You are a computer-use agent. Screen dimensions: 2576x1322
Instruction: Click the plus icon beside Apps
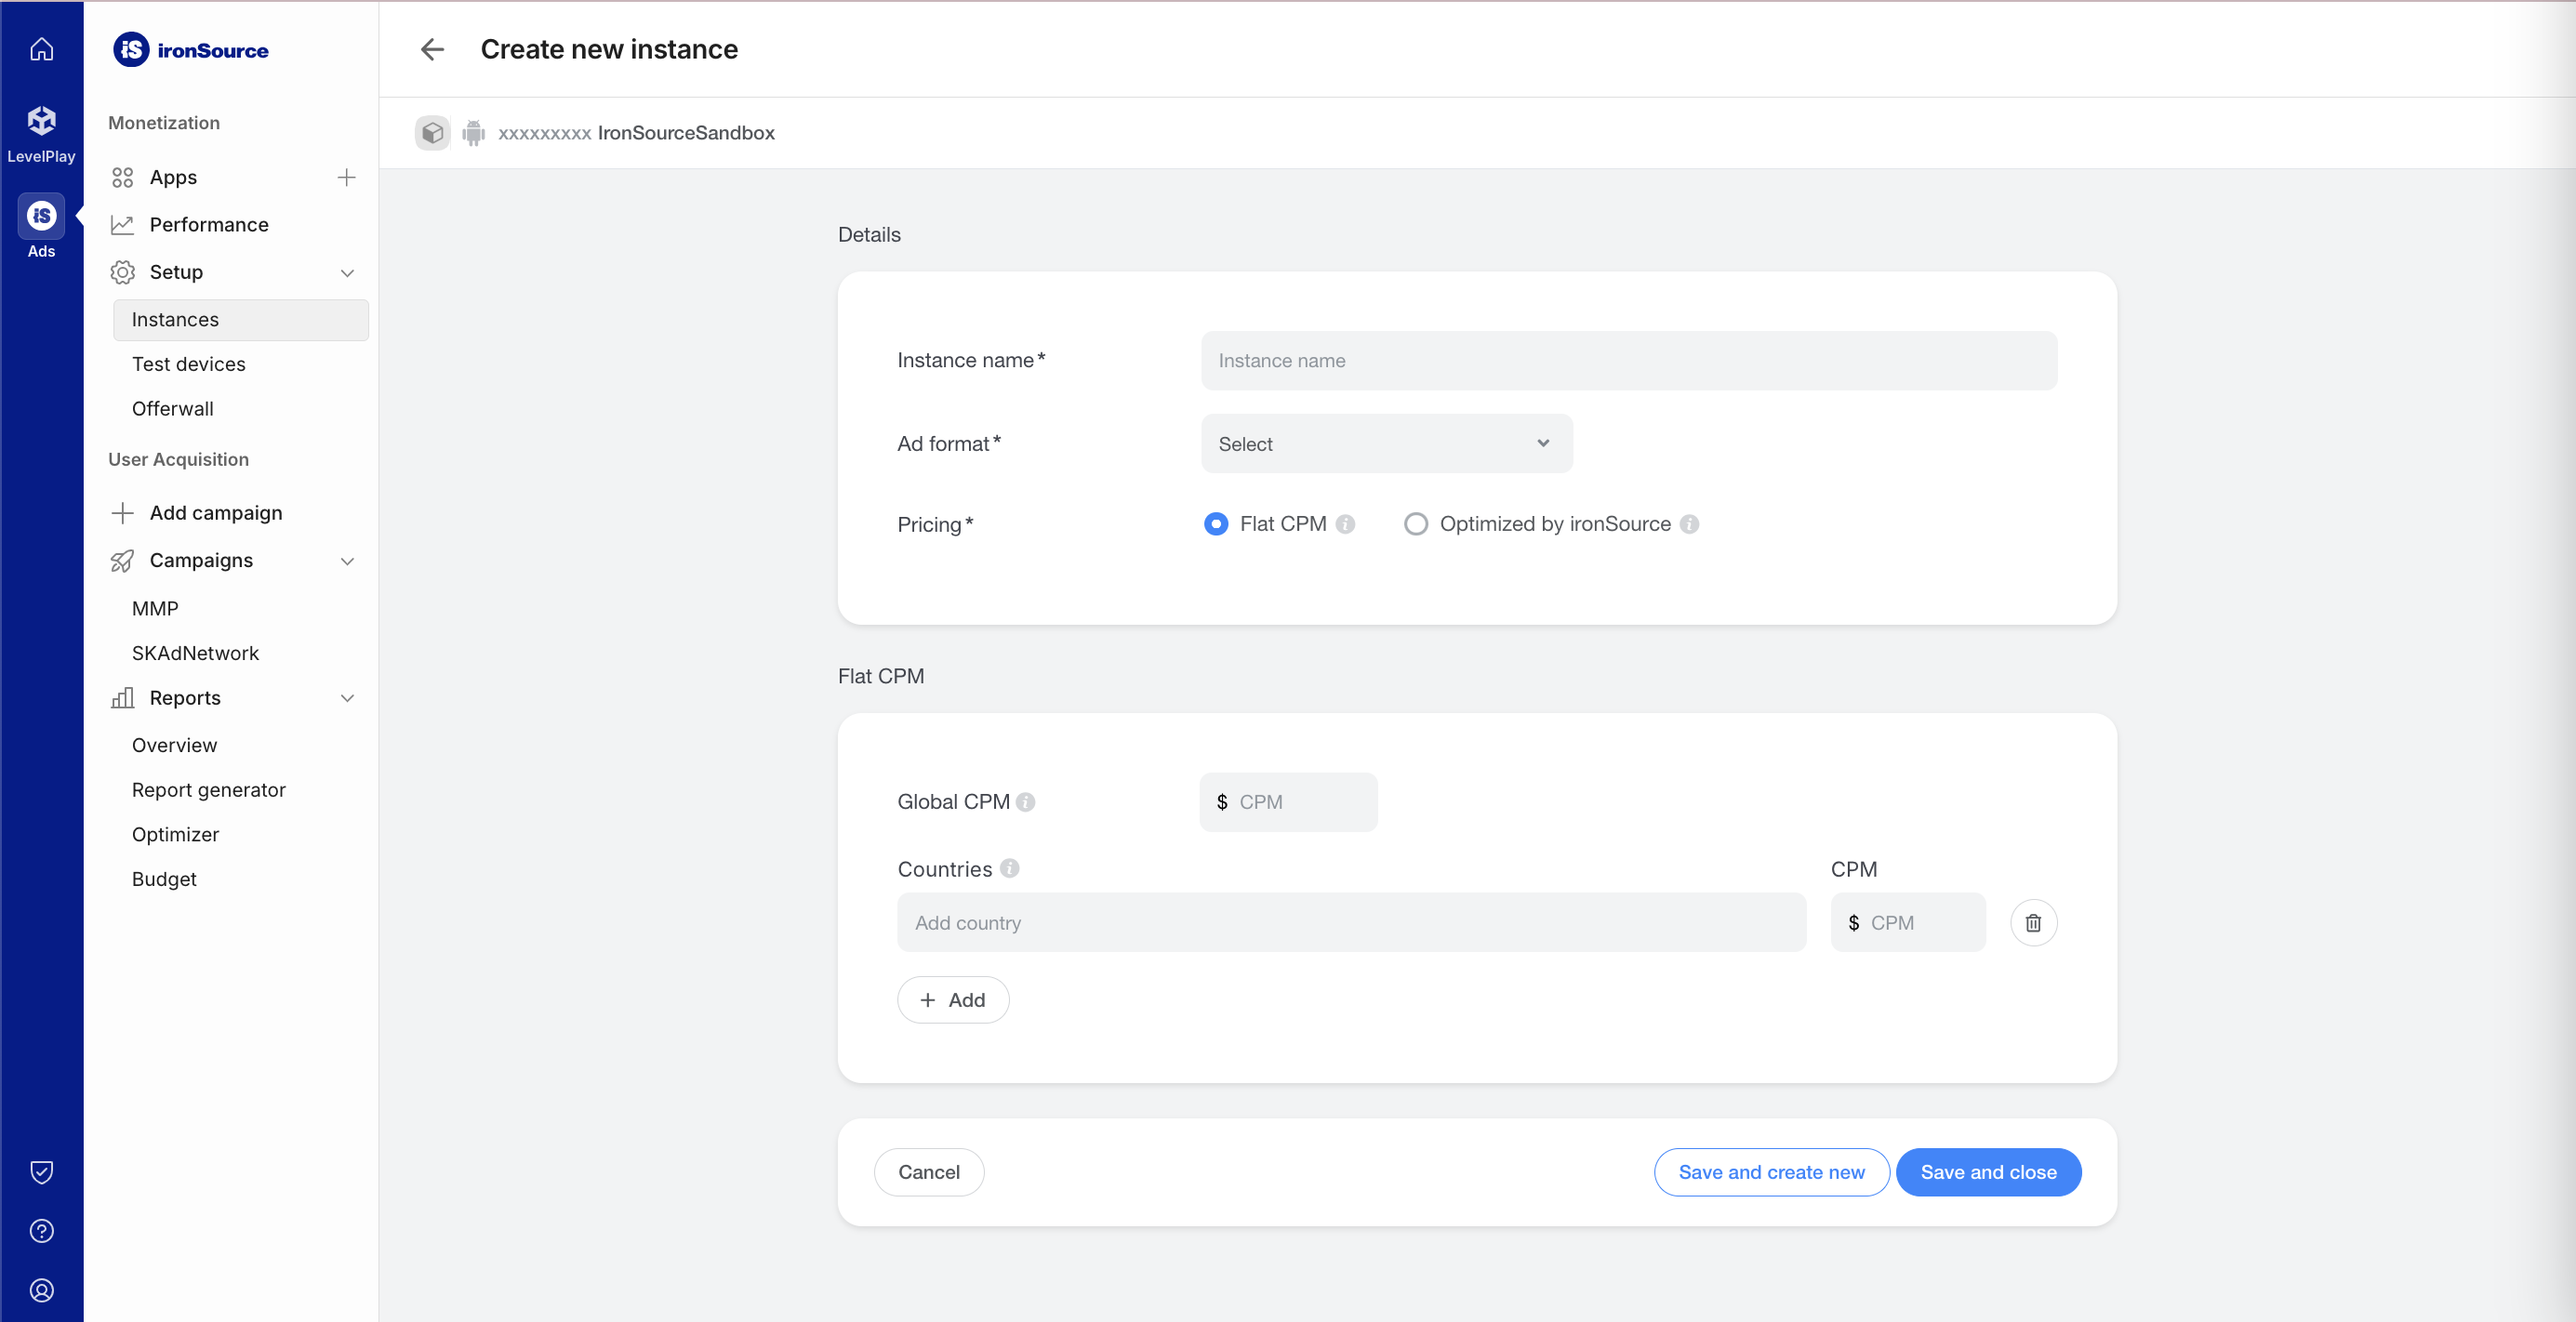tap(346, 177)
